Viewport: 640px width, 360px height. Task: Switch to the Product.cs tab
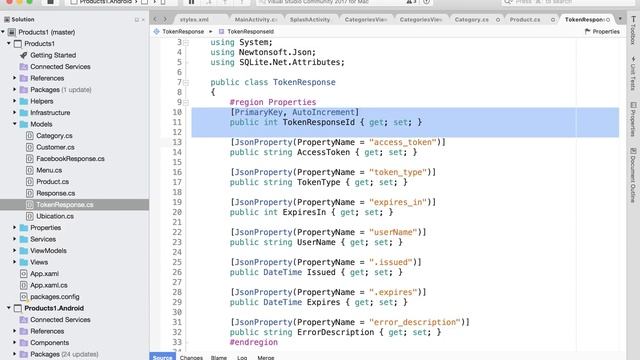525,20
